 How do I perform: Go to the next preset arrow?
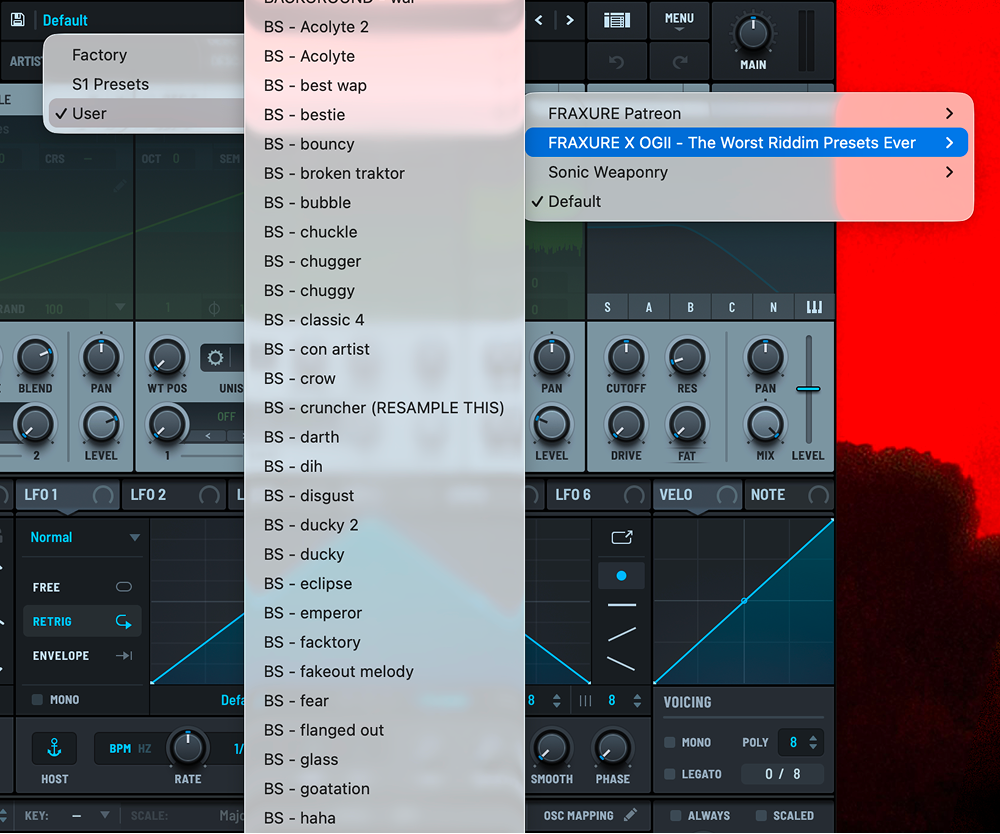coord(570,20)
